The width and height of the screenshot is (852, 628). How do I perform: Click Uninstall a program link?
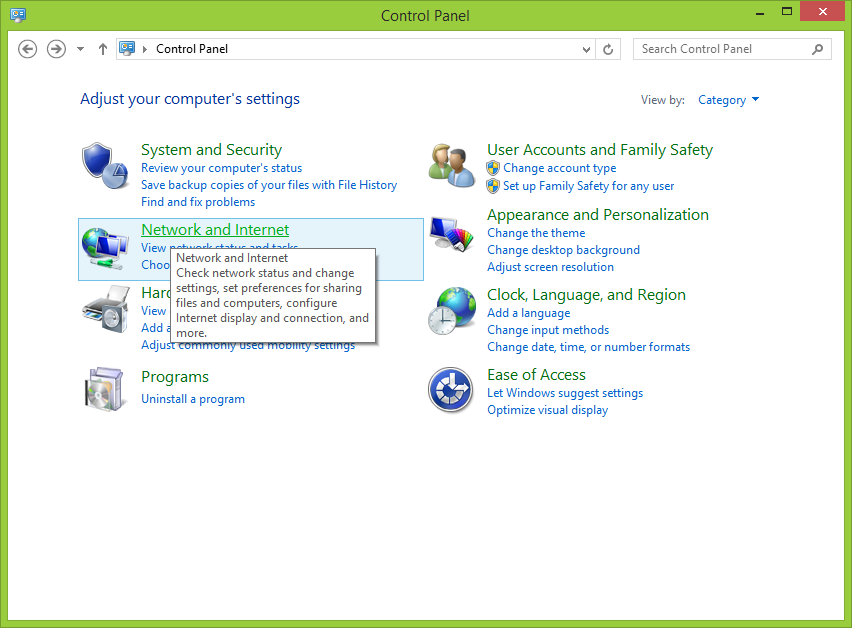(193, 399)
